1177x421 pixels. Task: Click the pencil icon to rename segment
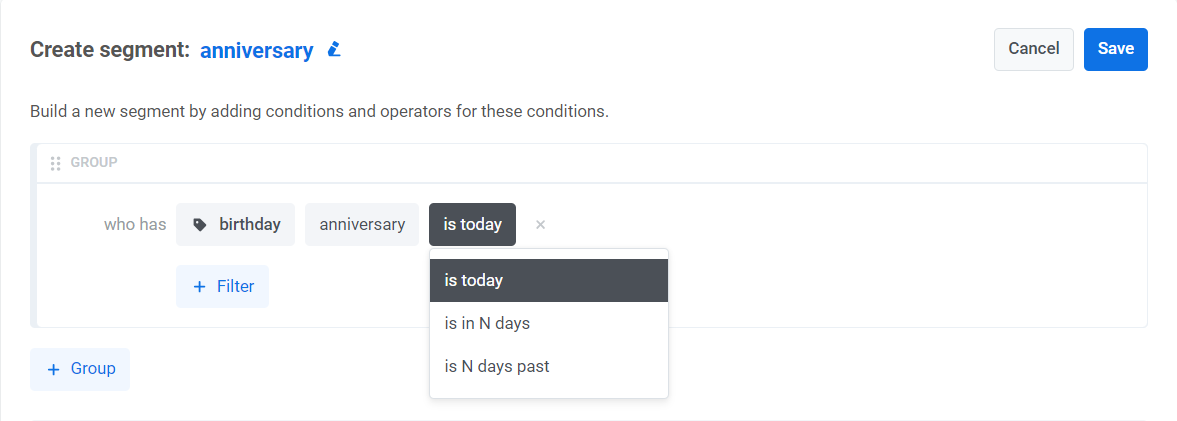[x=334, y=49]
